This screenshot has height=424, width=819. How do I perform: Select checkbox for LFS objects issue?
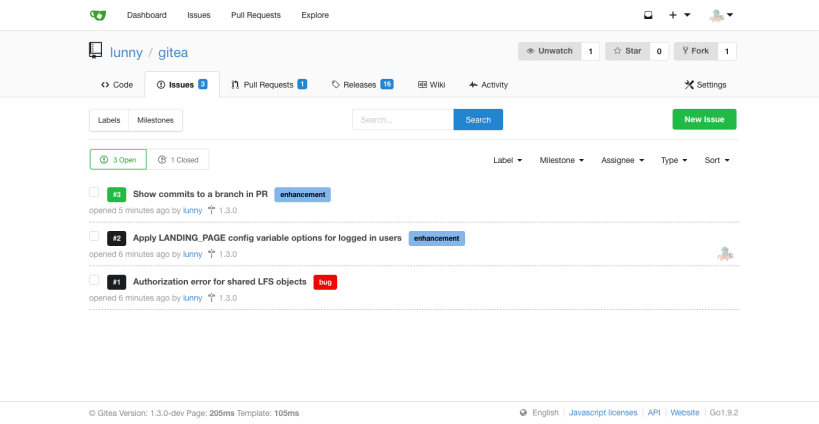(94, 280)
